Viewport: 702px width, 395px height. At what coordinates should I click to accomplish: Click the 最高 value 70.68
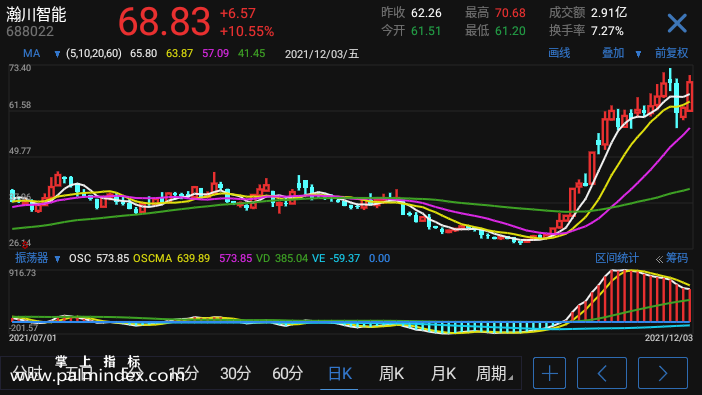coord(510,13)
